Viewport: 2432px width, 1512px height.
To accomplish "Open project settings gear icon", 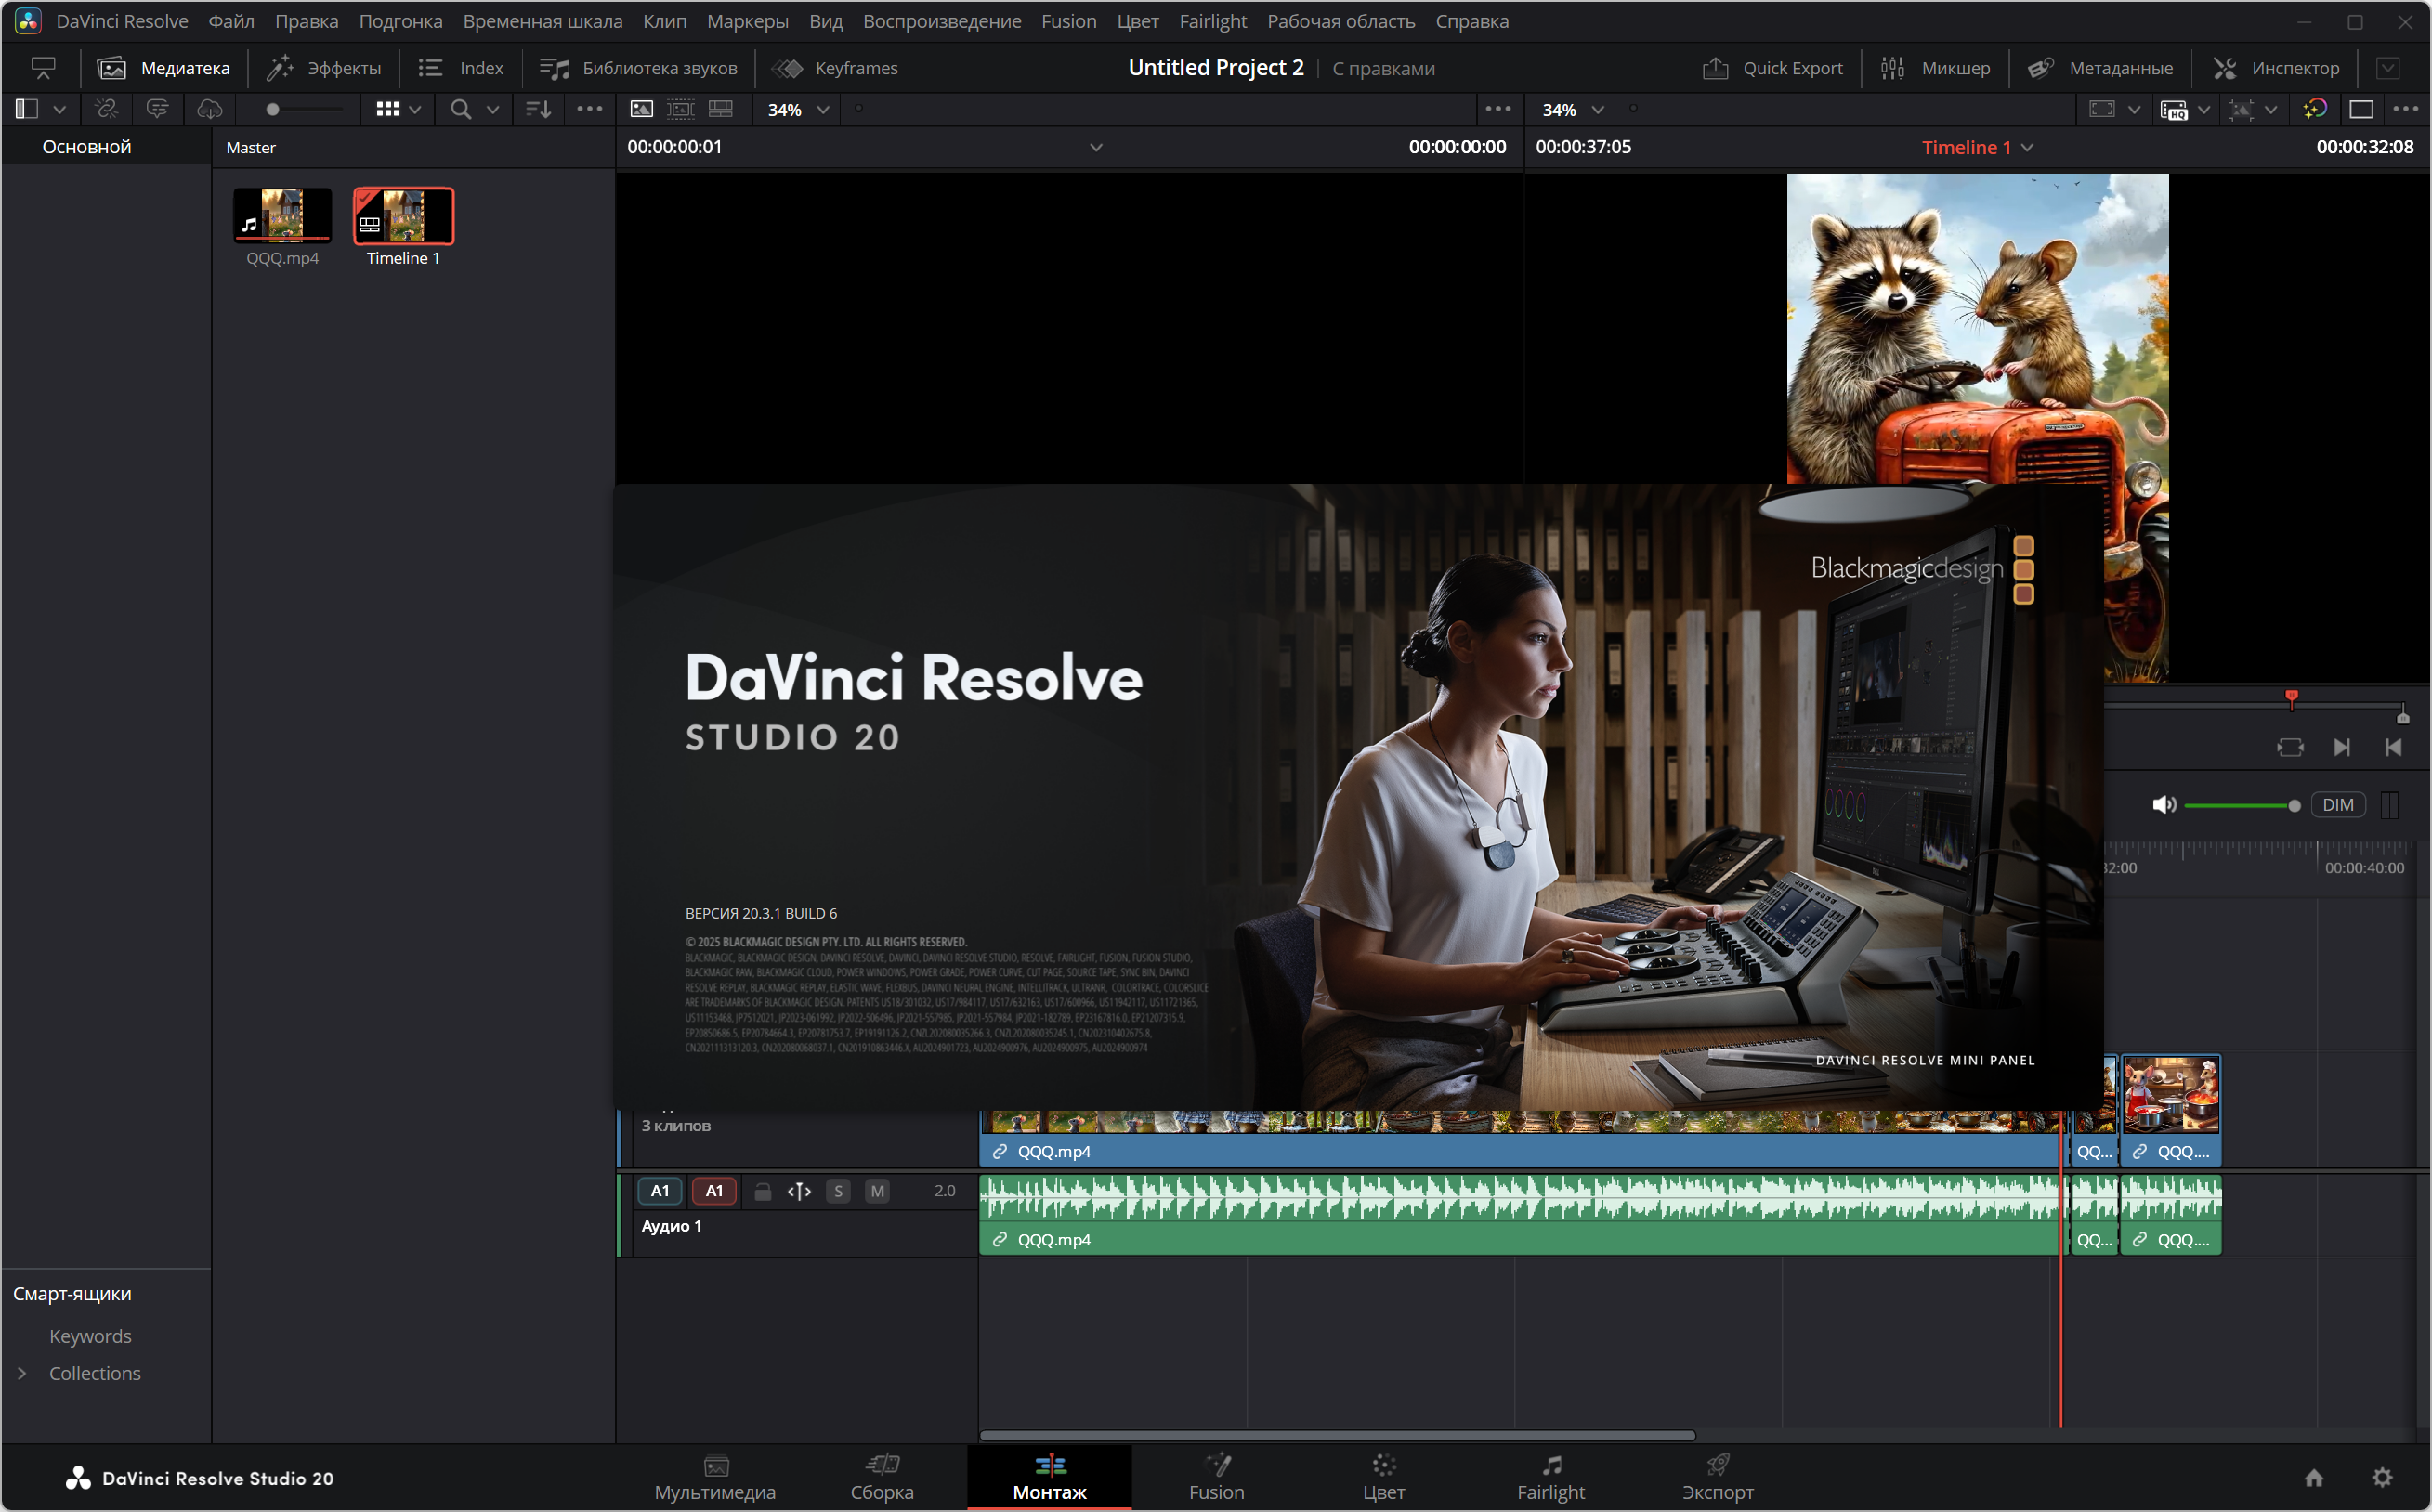I will coord(2383,1477).
